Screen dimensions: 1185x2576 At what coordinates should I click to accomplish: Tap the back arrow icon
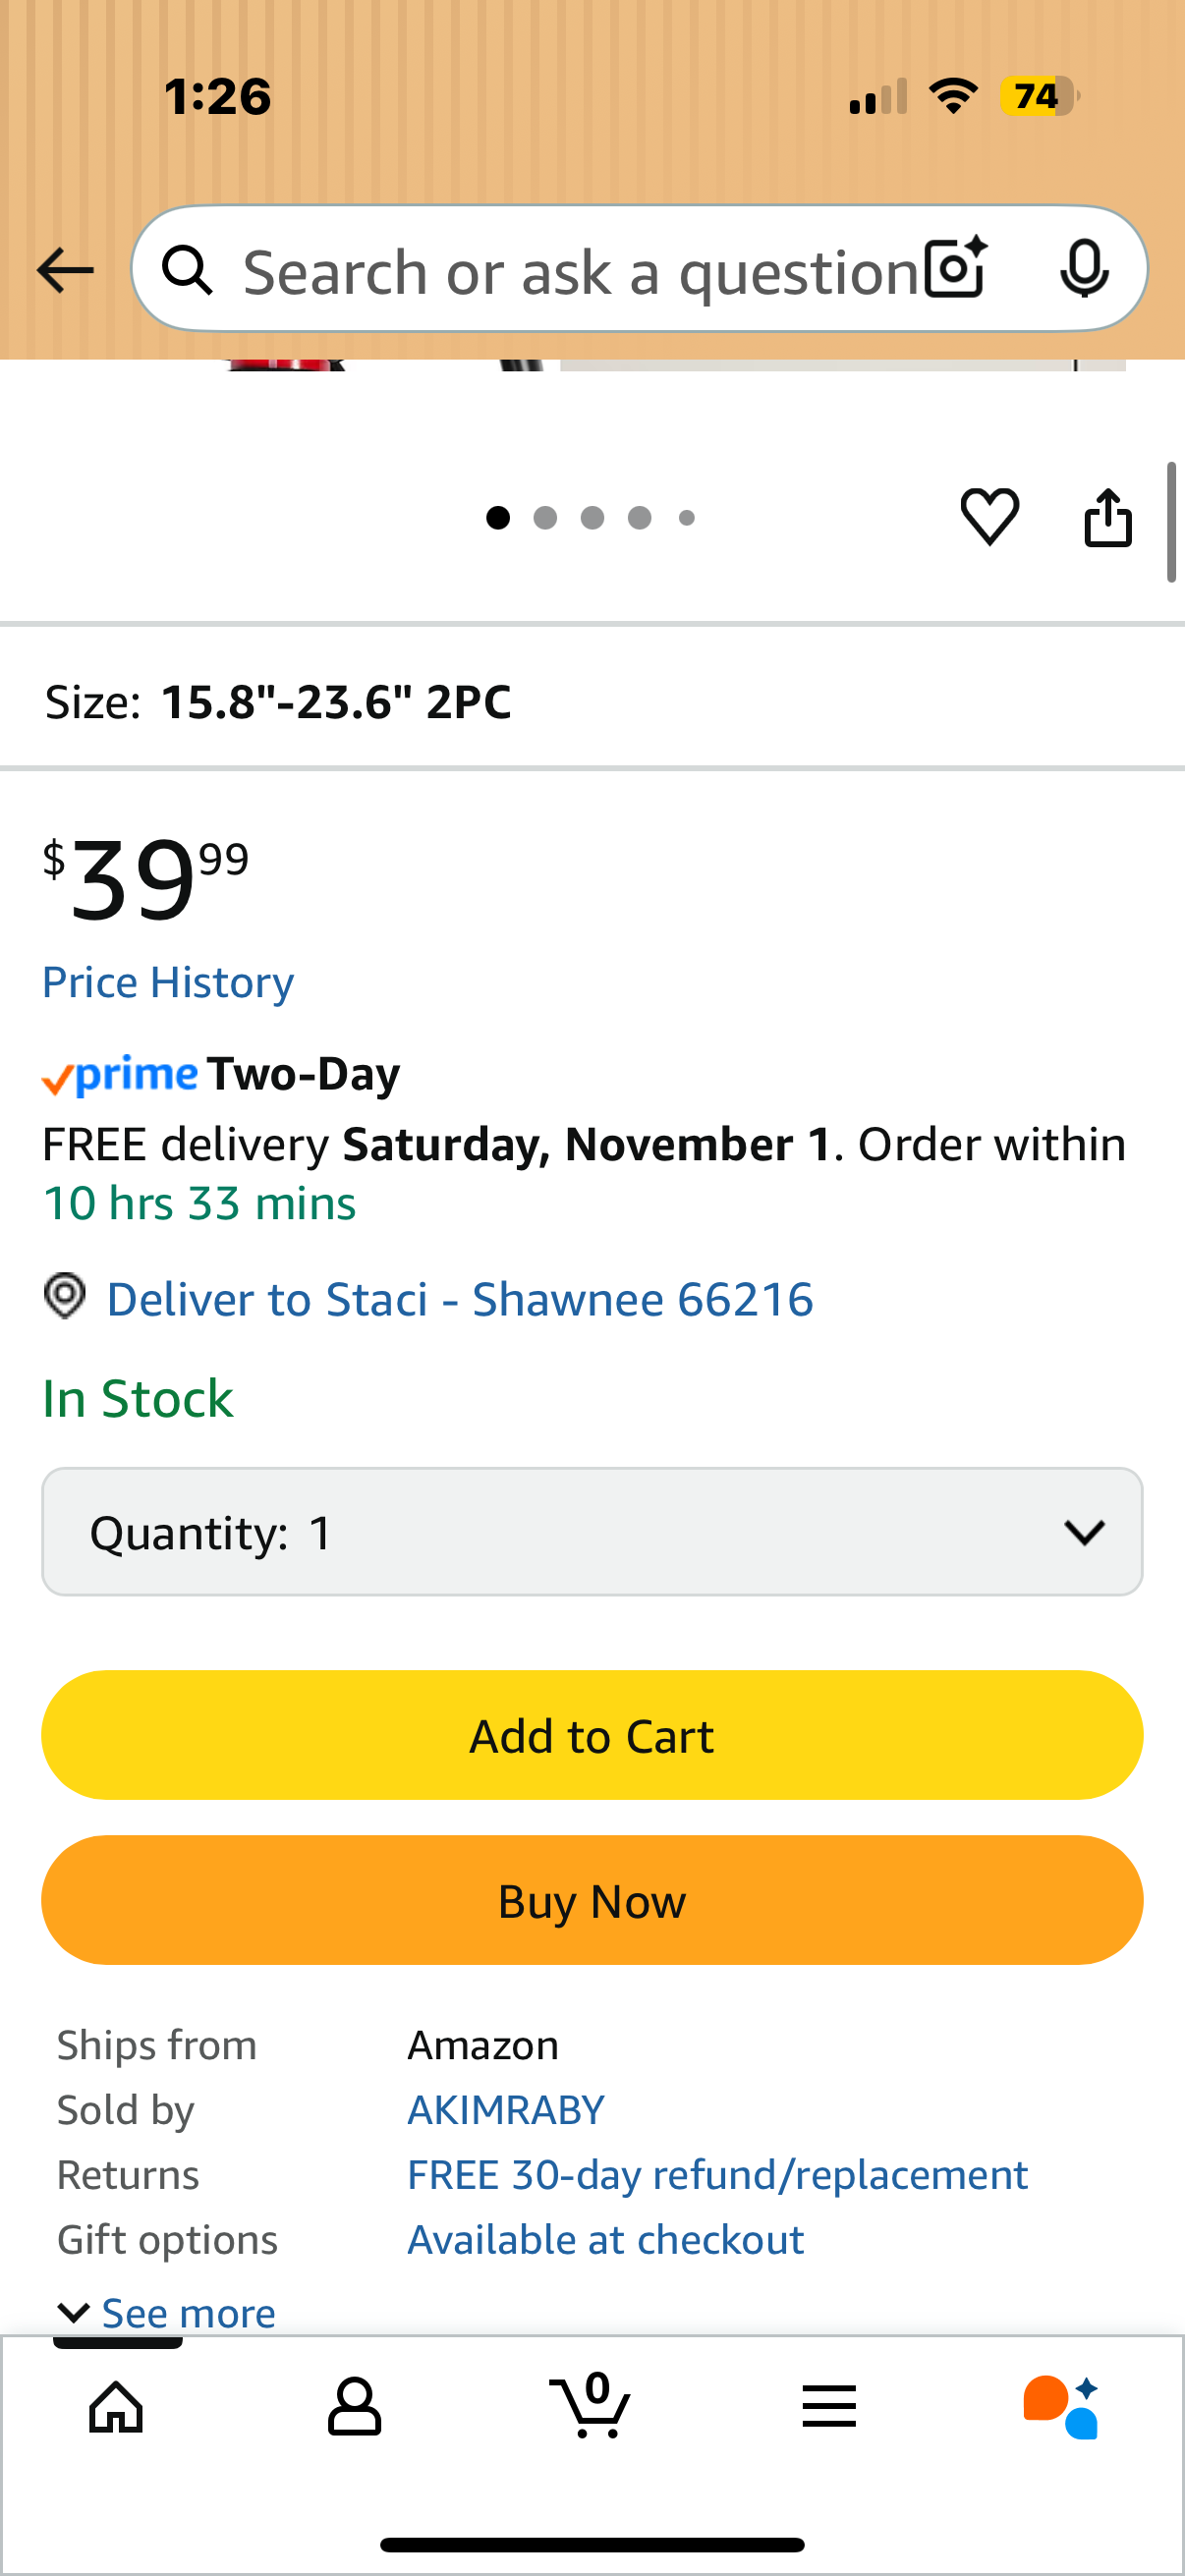tap(65, 270)
